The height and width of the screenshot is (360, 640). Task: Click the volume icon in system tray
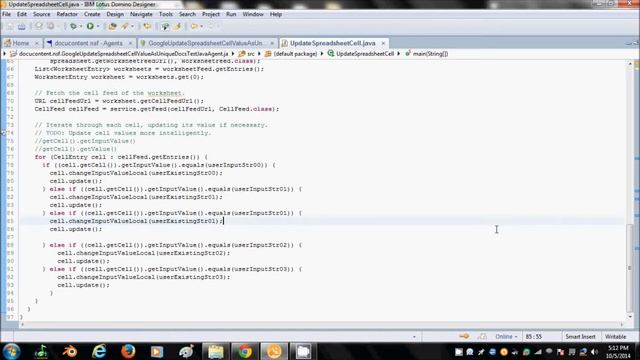[595, 352]
